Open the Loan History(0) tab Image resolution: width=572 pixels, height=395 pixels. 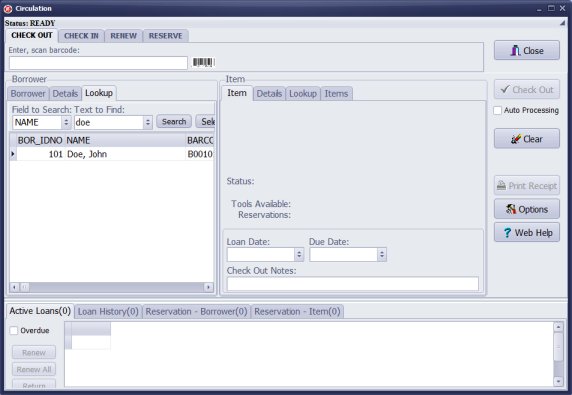pos(108,311)
